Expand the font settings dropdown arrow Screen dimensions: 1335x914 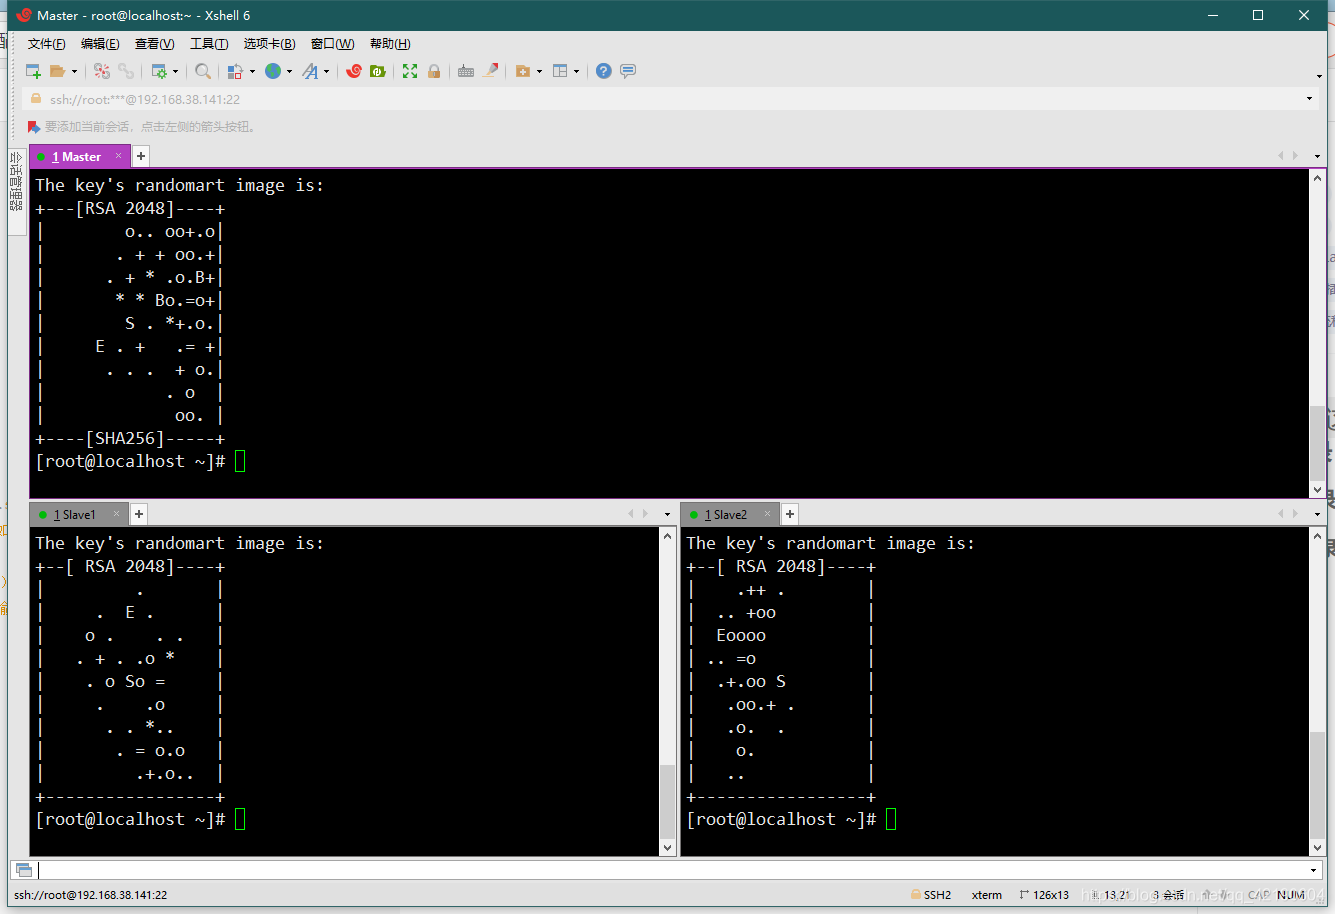(x=326, y=72)
